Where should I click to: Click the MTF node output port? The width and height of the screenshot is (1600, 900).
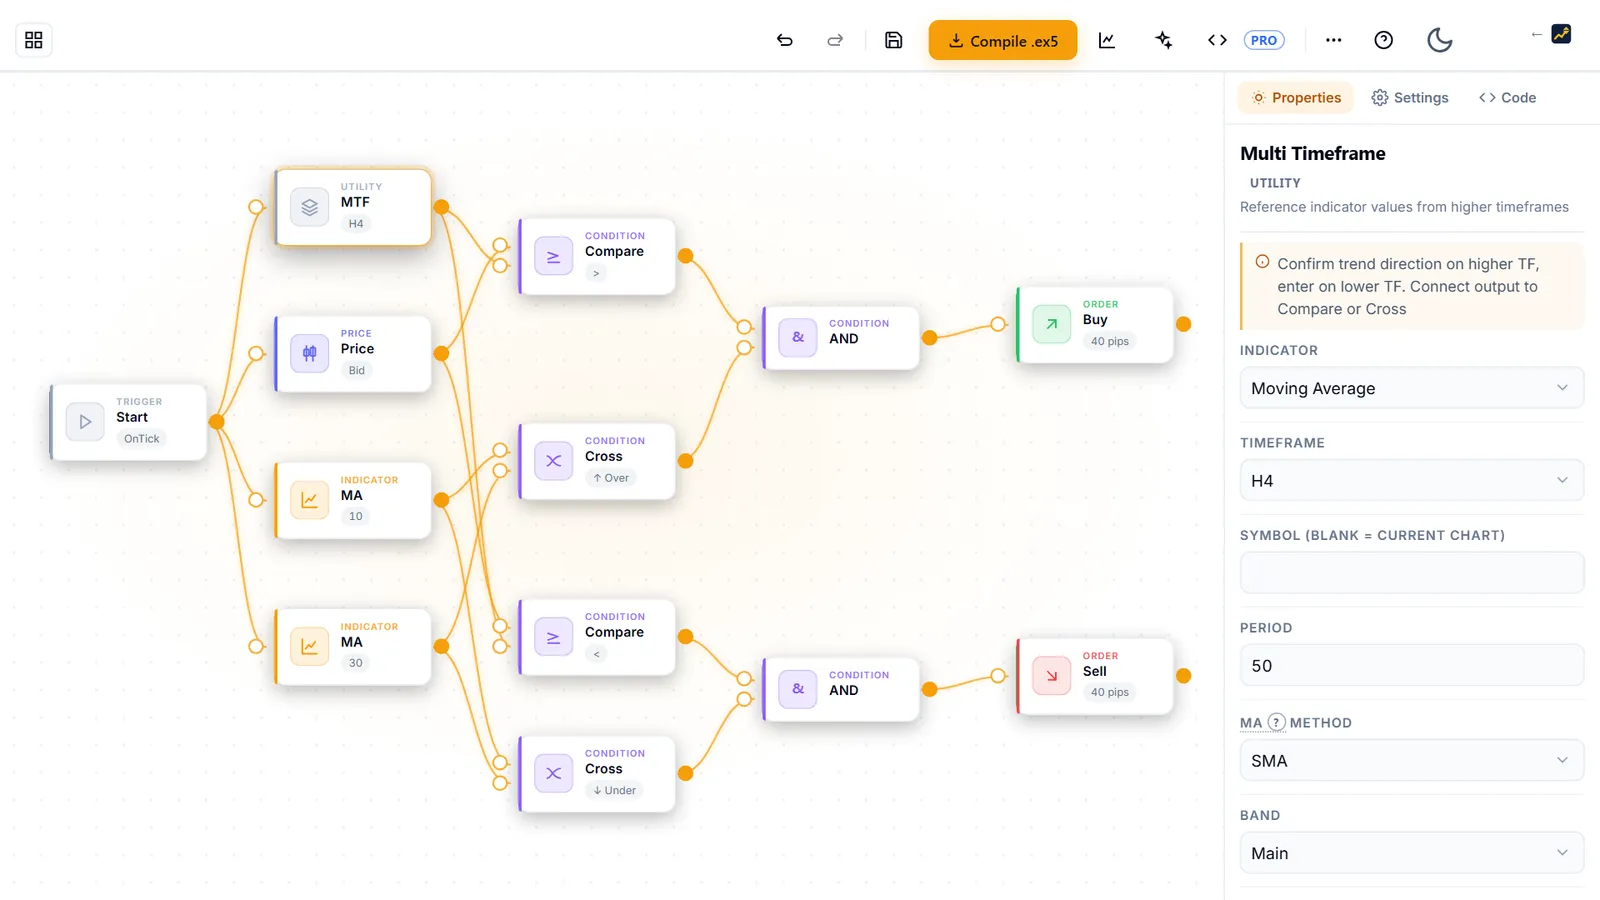pyautogui.click(x=442, y=207)
